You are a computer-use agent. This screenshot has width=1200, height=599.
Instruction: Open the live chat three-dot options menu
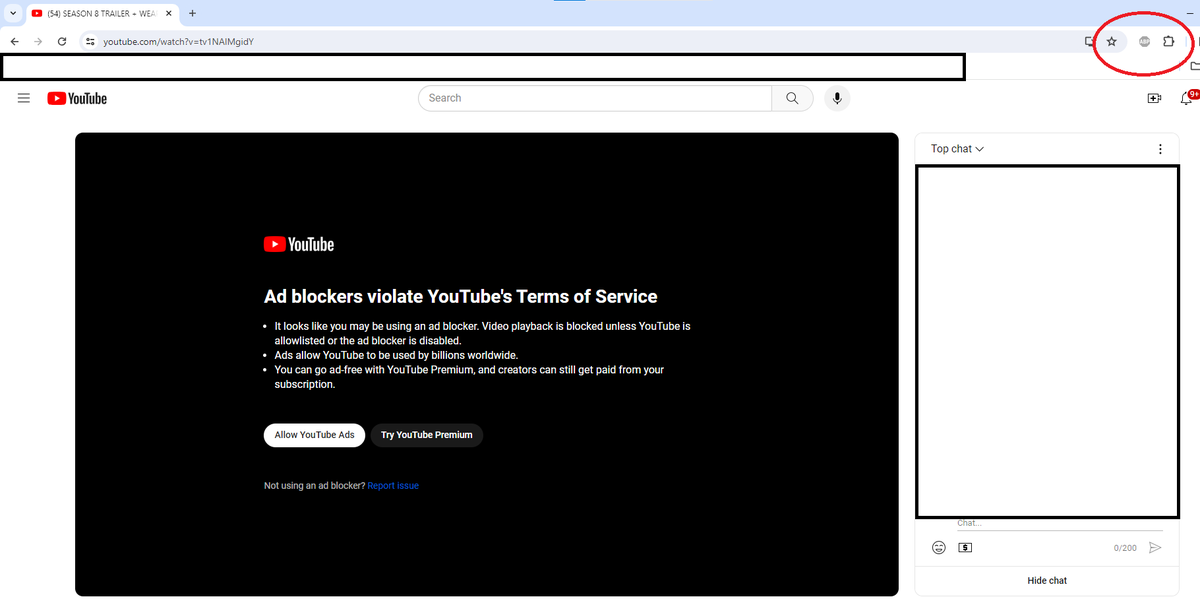(x=1160, y=149)
